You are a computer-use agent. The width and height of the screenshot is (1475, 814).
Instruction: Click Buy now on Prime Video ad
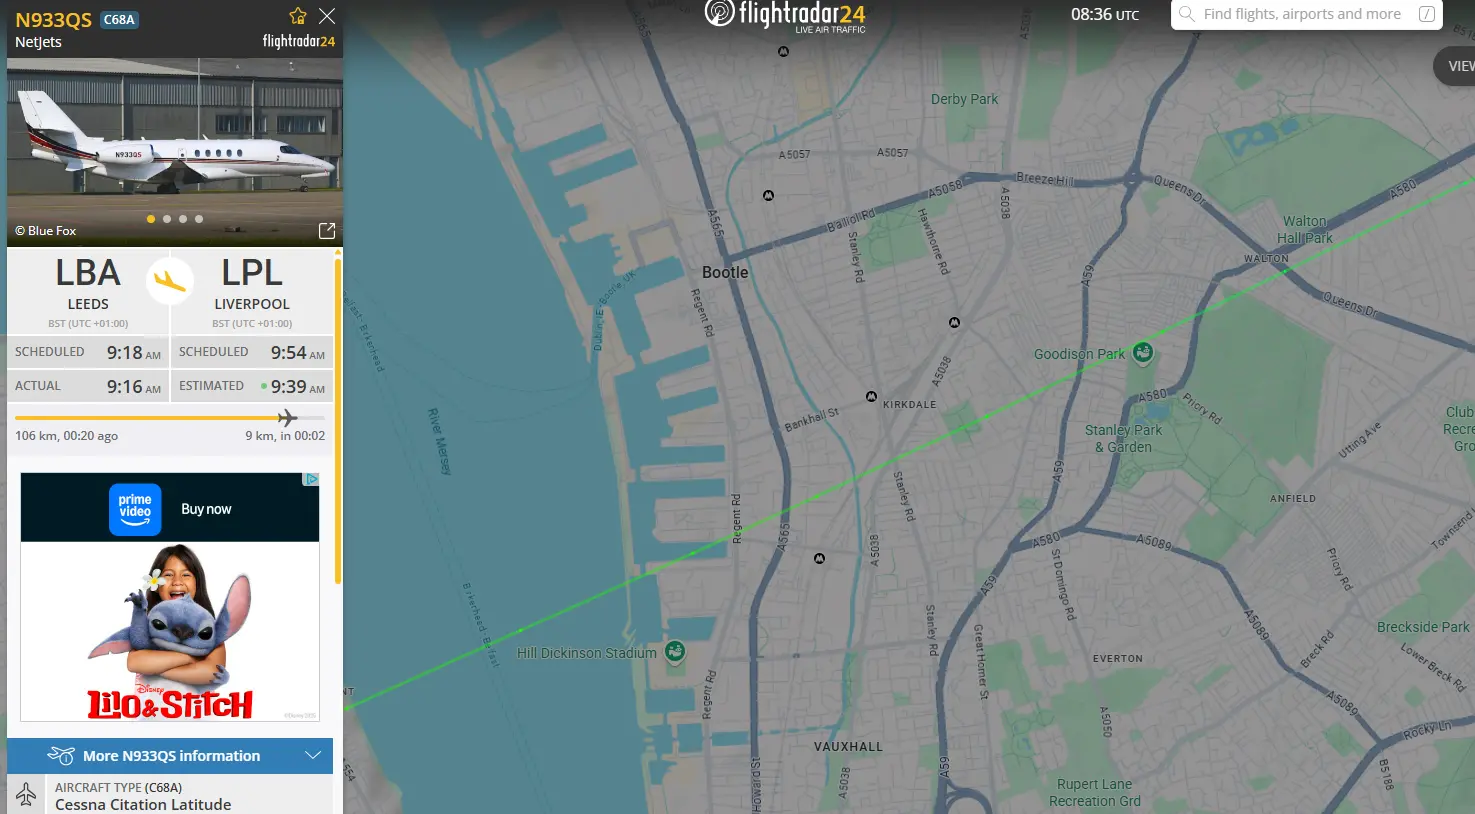[206, 509]
